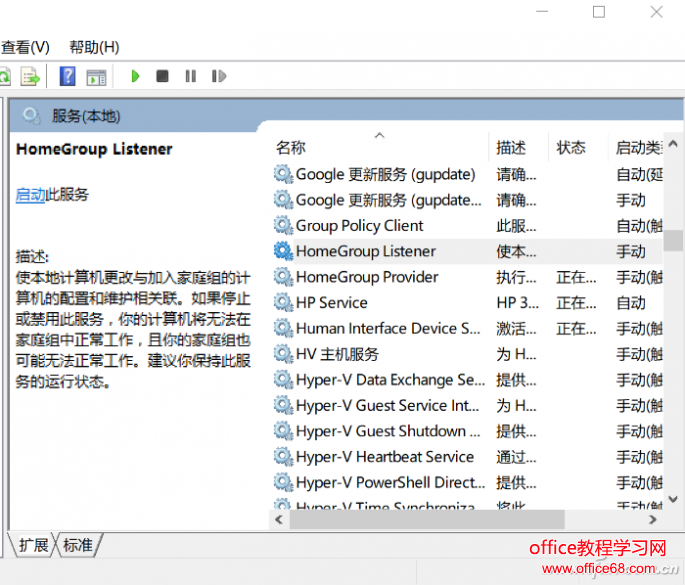The width and height of the screenshot is (685, 585).
Task: Click vertical scrollbar down arrow
Action: click(673, 499)
